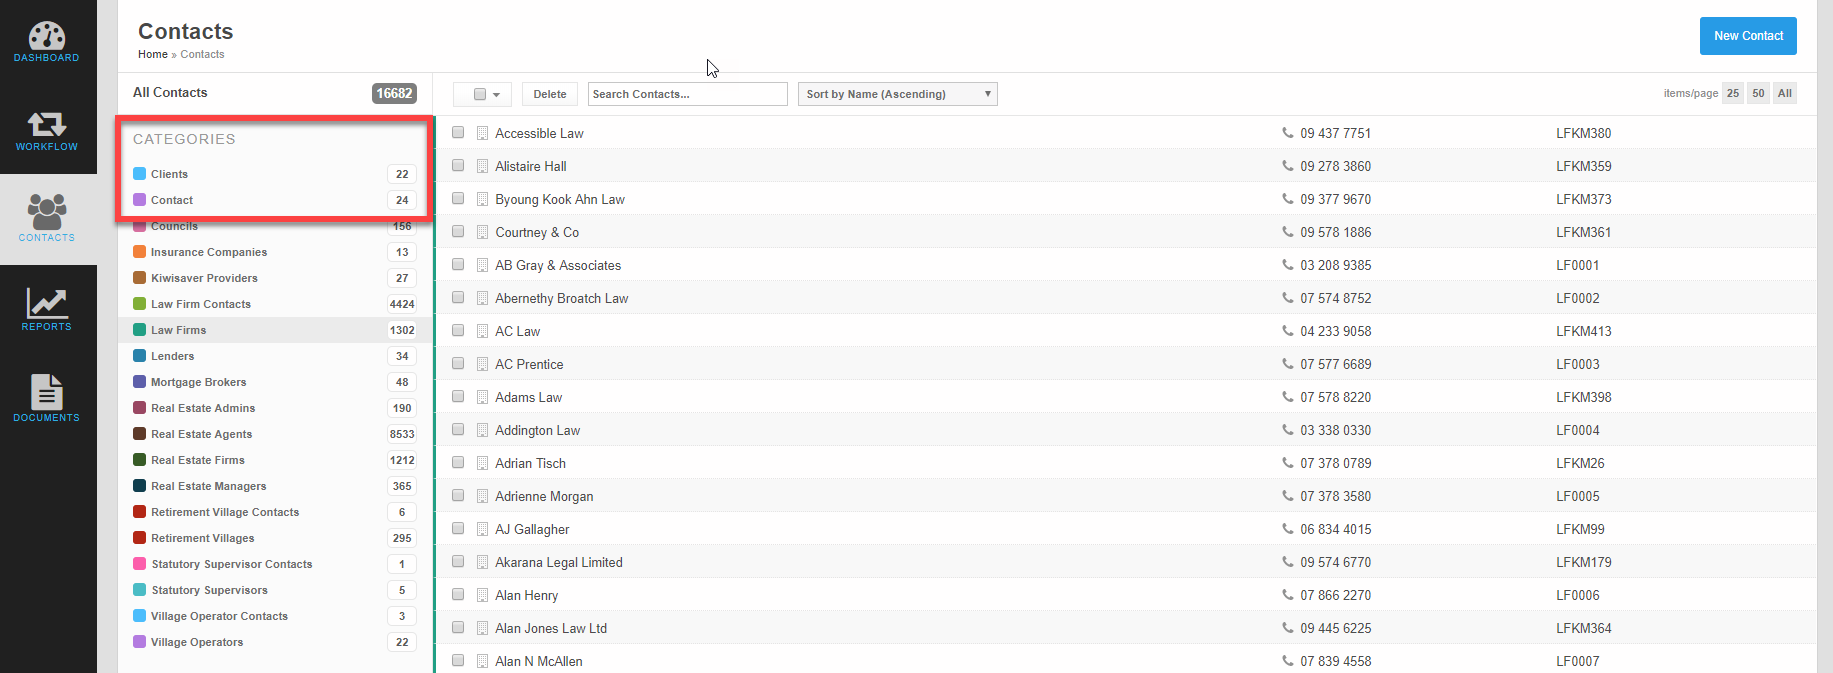This screenshot has height=673, width=1833.
Task: Click the Search Contacts input field
Action: [687, 94]
